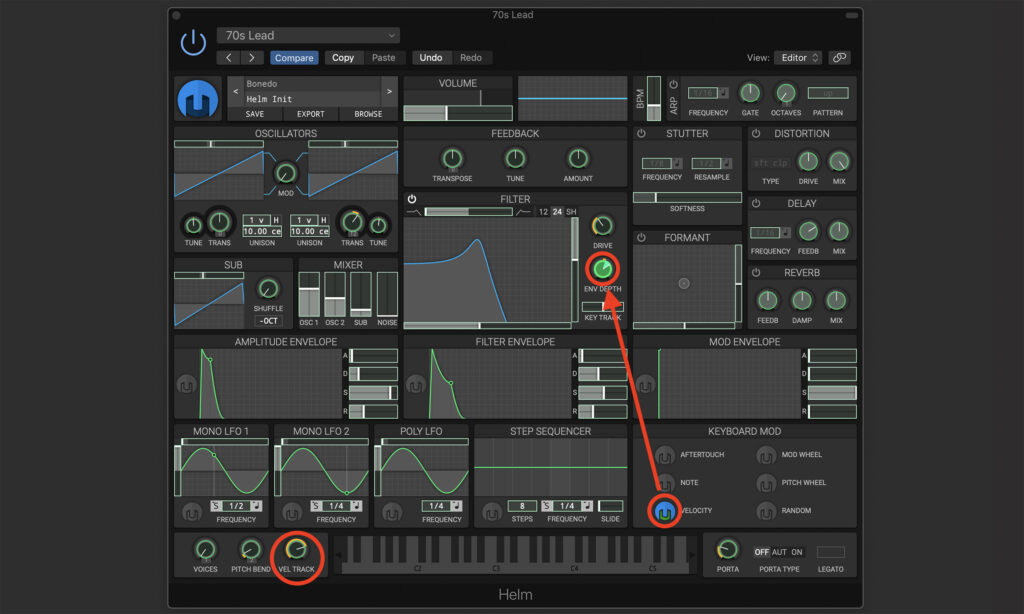
Task: Click the ARP frequency note sync icon
Action: 724,93
